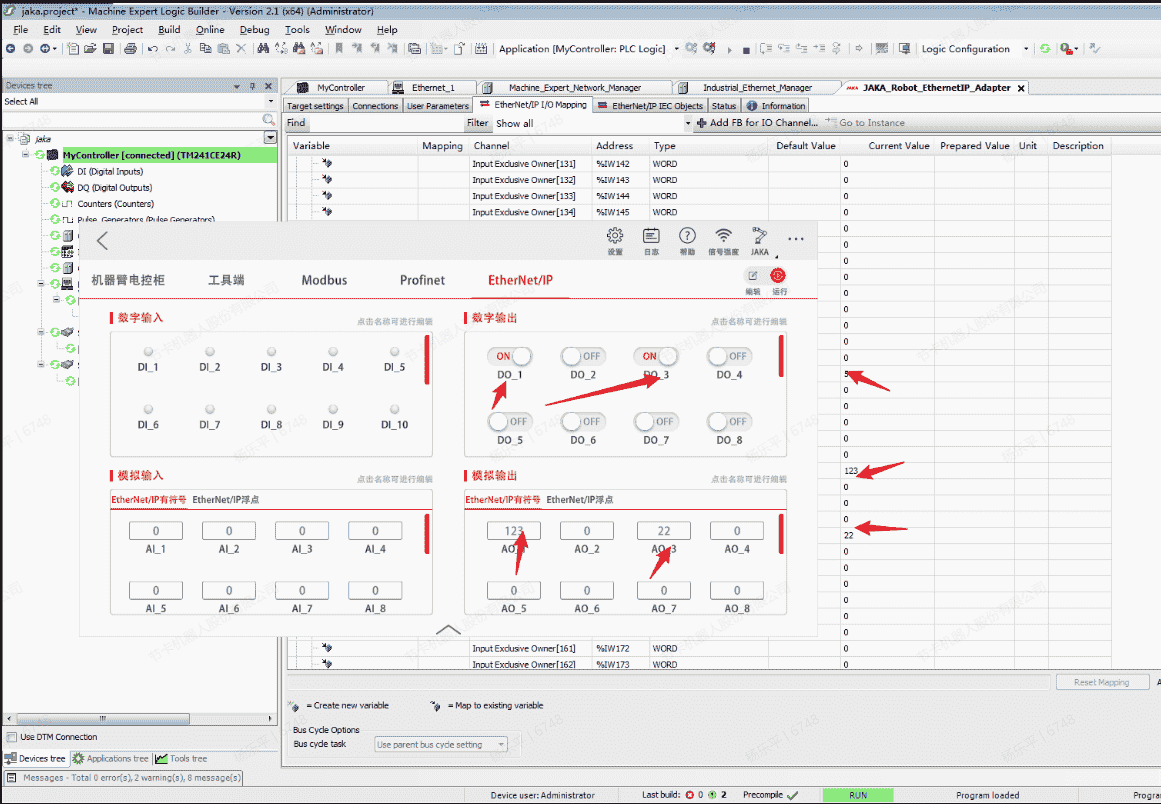
Task: Click the print icon in the toolbar
Action: coord(129,49)
